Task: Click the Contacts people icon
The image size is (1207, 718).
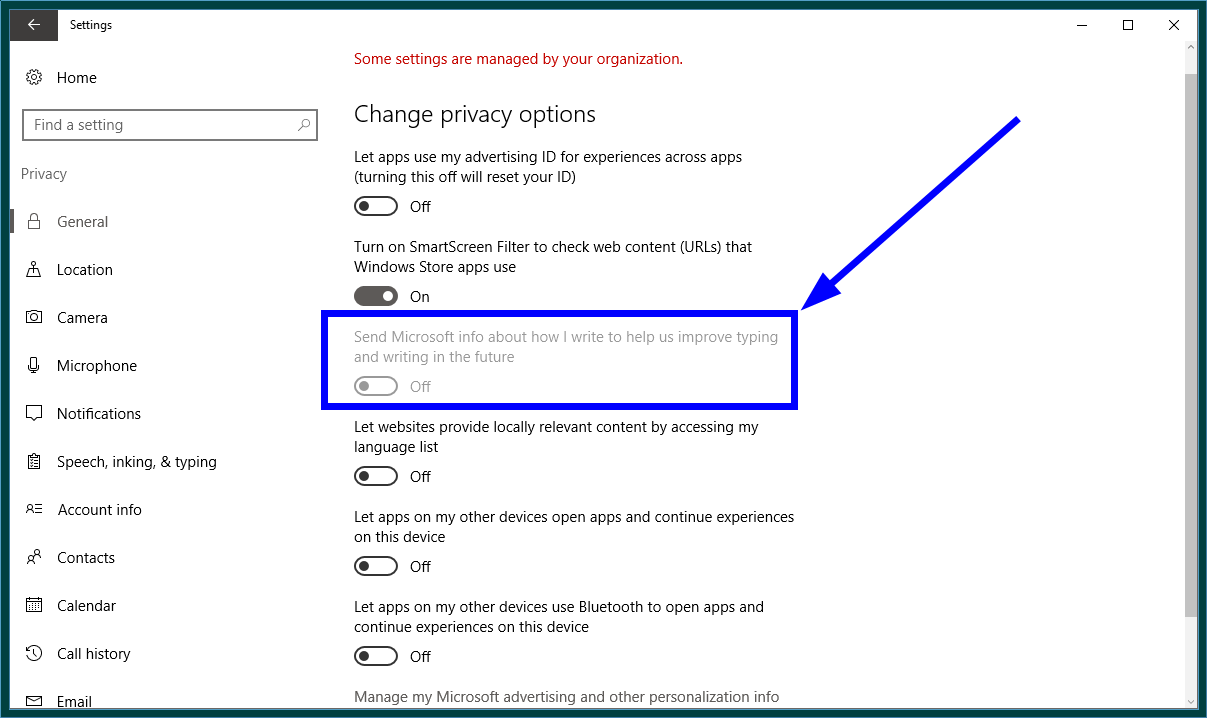Action: pyautogui.click(x=34, y=557)
